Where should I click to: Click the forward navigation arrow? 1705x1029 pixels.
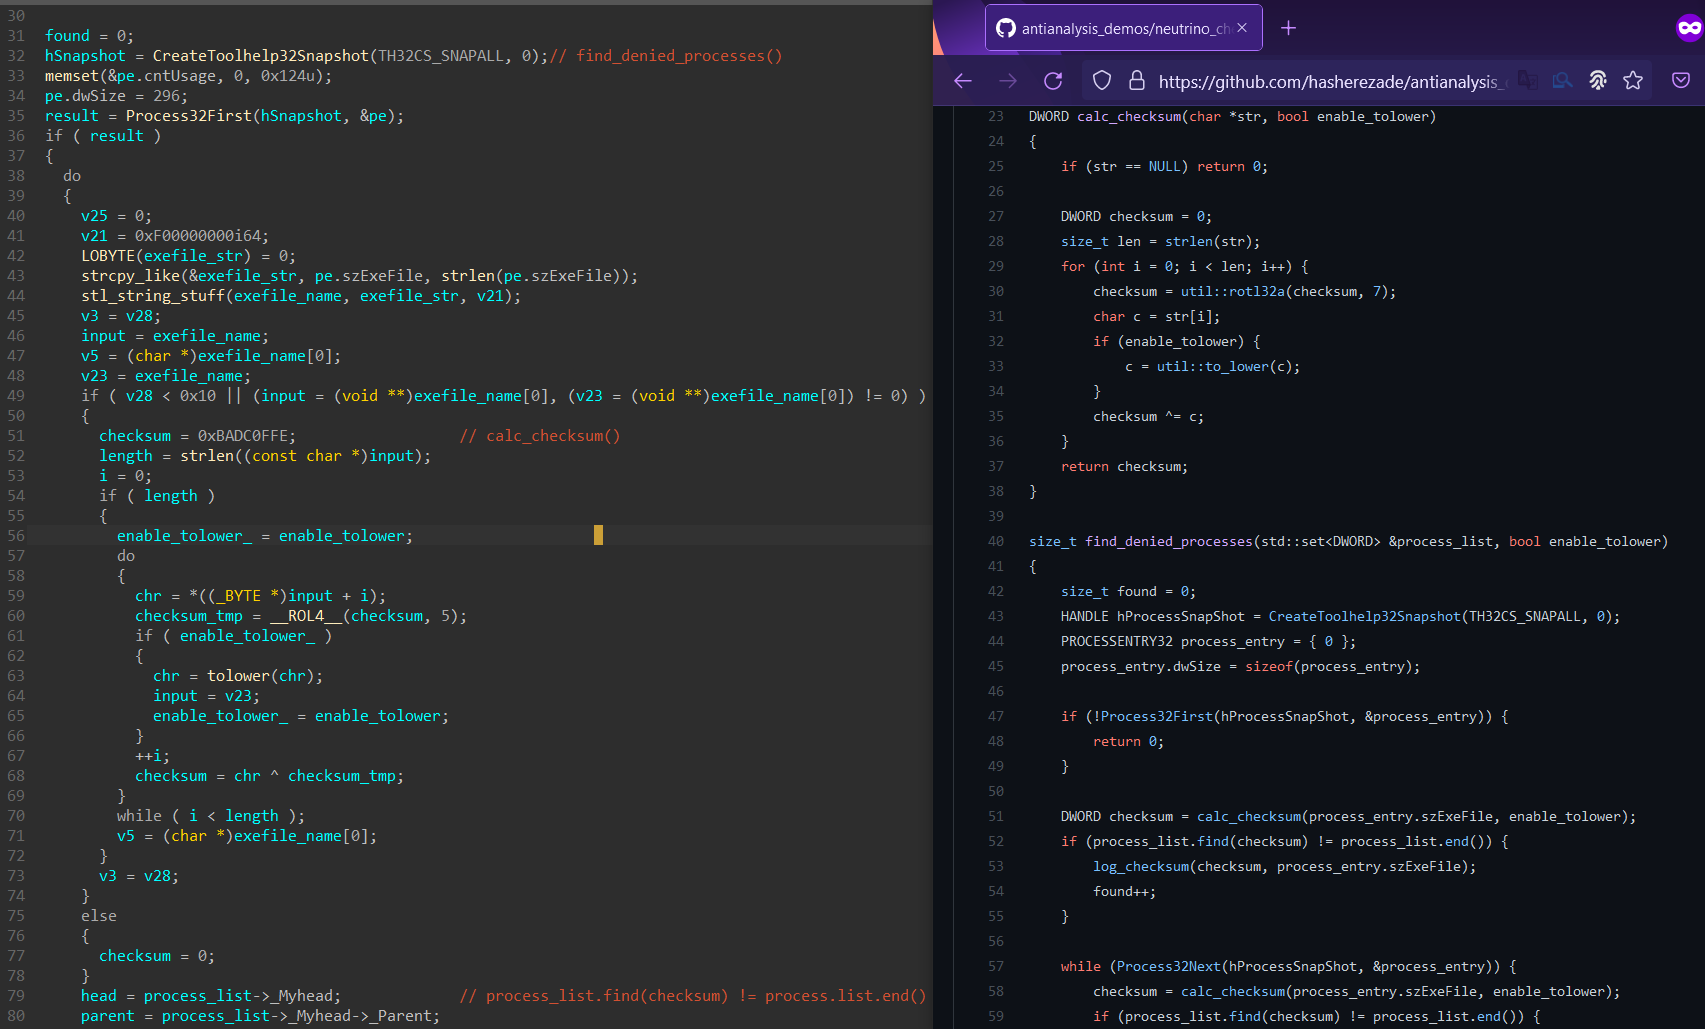tap(1008, 81)
